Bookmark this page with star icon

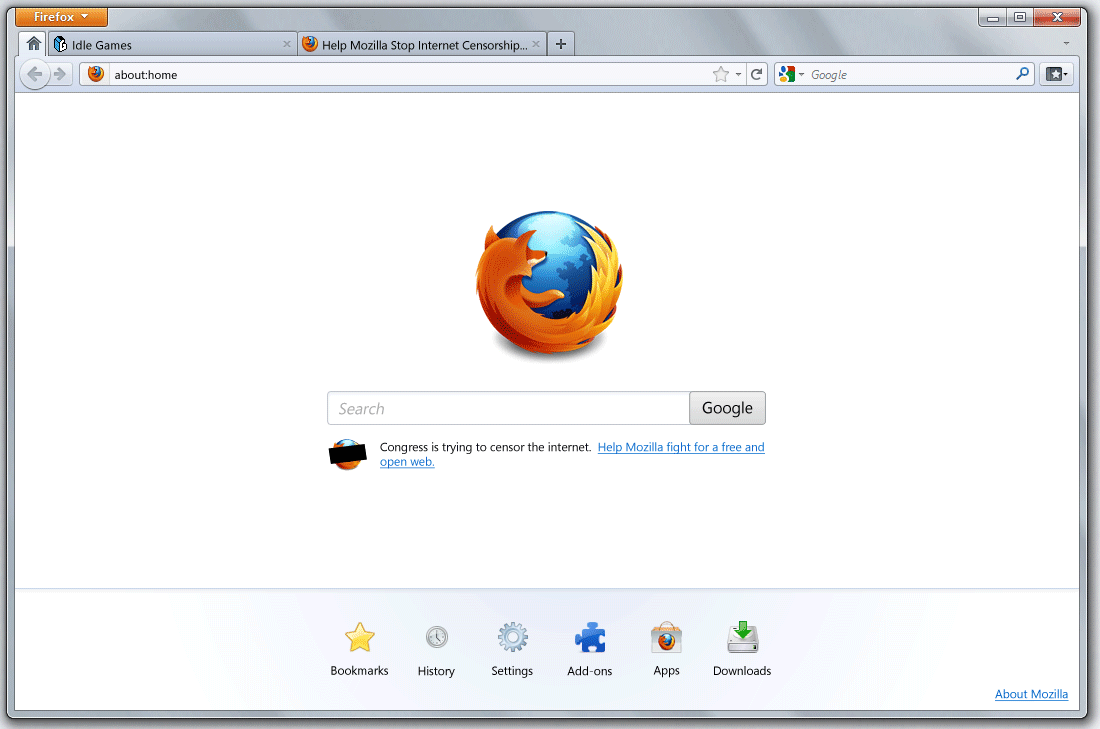[720, 74]
